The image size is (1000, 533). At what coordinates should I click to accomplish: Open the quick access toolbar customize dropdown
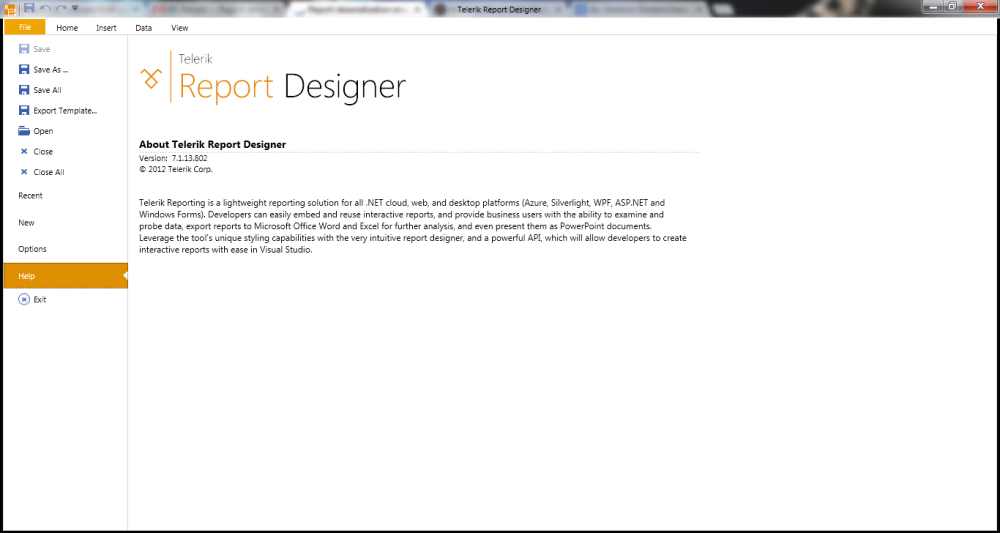75,8
